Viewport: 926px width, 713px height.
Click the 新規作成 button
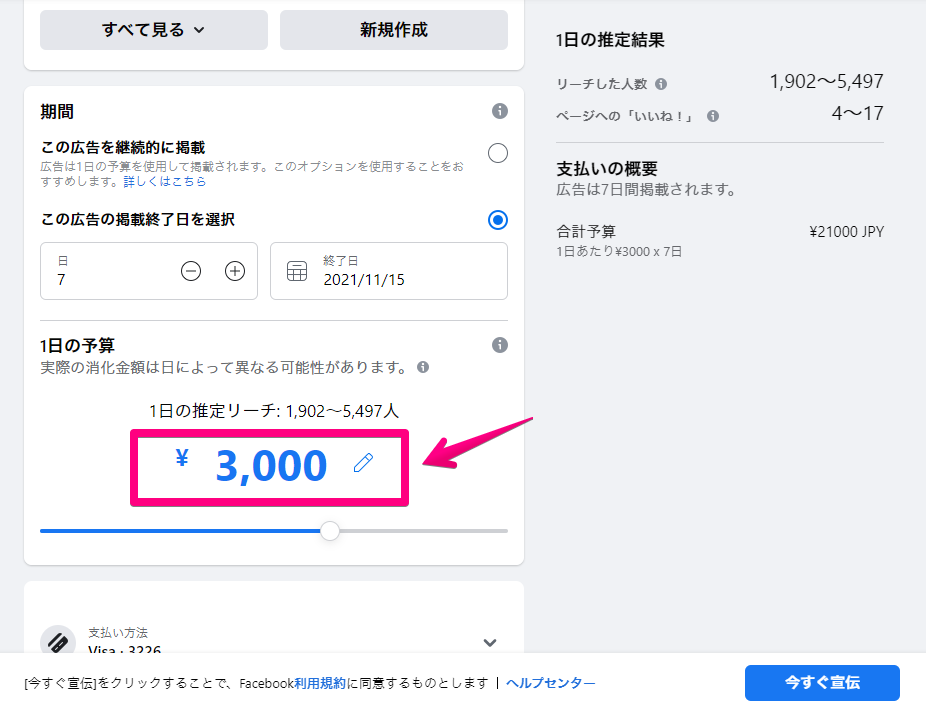[394, 30]
